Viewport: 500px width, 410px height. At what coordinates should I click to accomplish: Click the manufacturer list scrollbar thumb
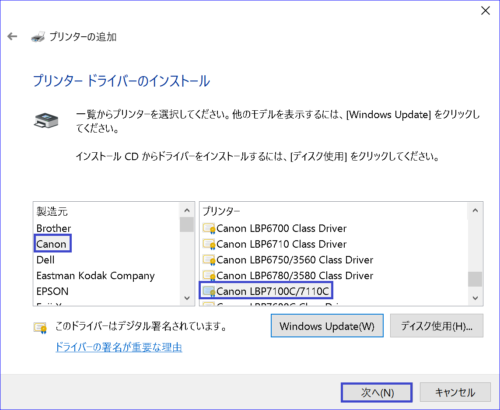point(187,224)
